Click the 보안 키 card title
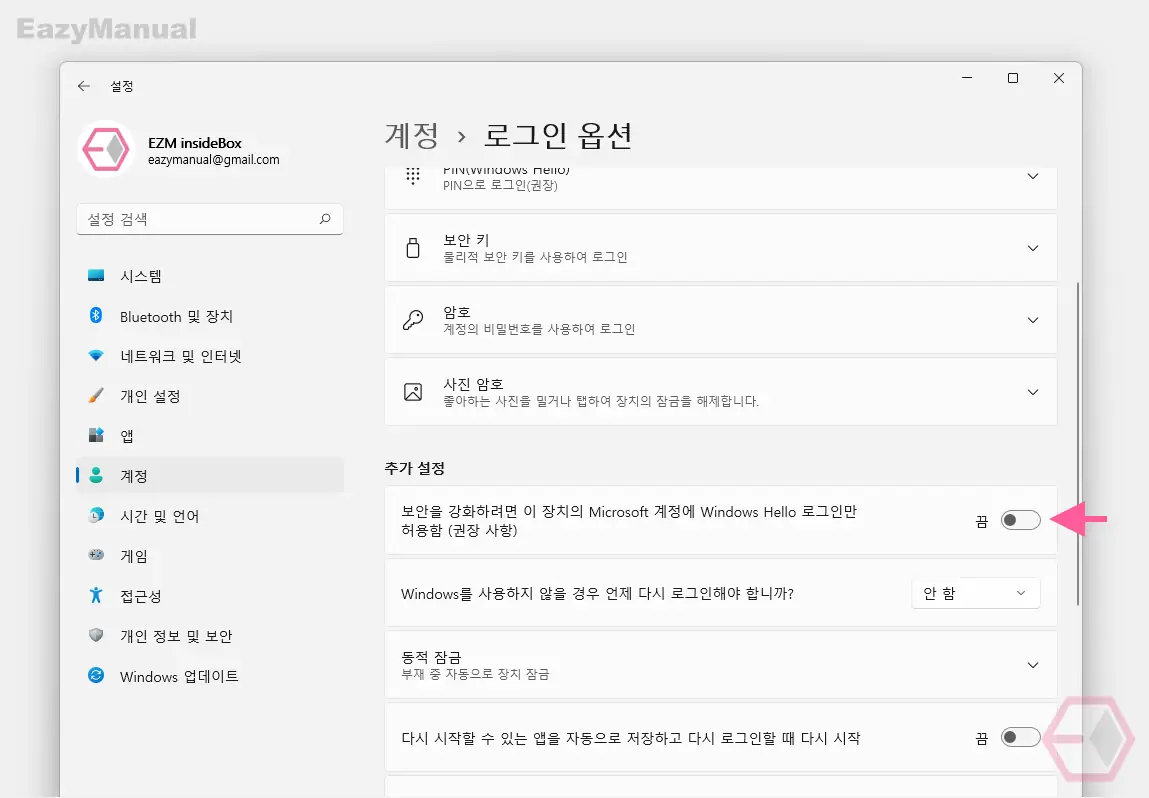This screenshot has height=798, width=1149. pyautogui.click(x=466, y=240)
